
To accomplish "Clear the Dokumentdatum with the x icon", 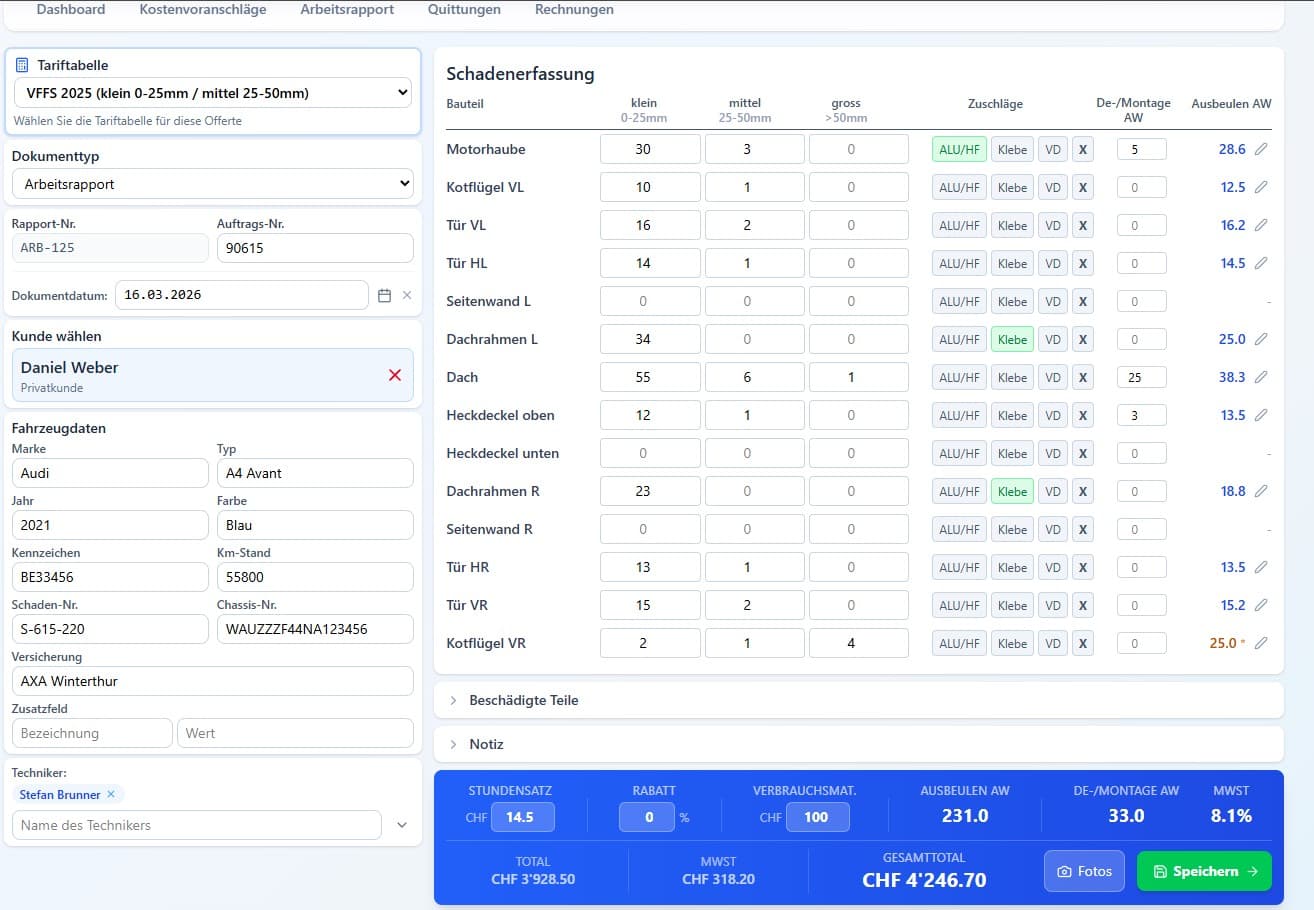I will click(407, 295).
